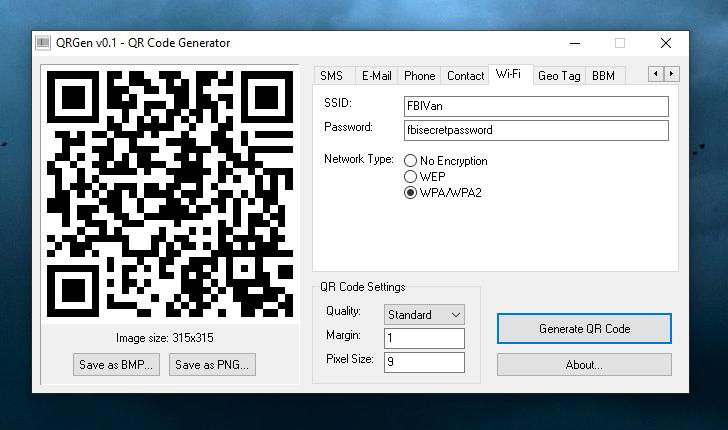Save the QR code as BMP
The height and width of the screenshot is (430, 728).
(116, 365)
